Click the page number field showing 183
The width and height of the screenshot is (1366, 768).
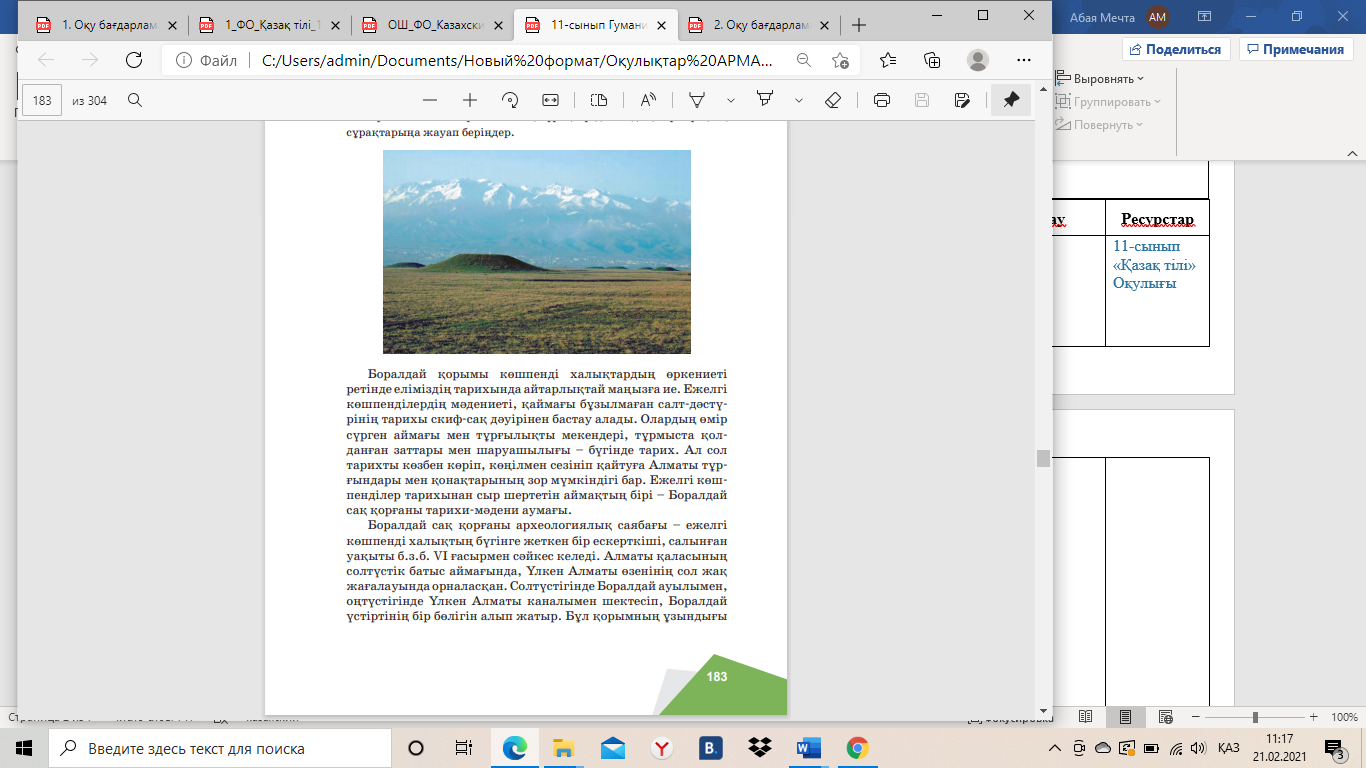click(42, 100)
